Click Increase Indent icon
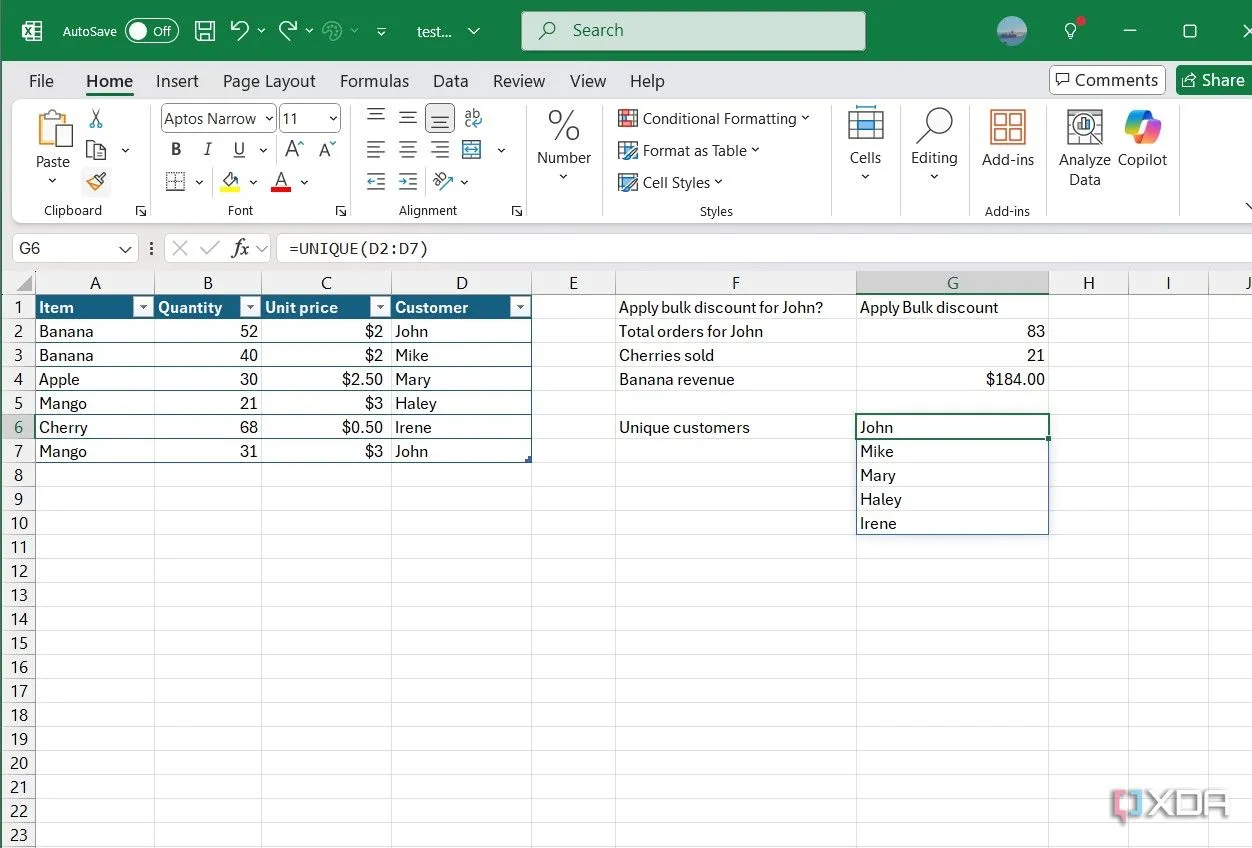1252x848 pixels. point(408,182)
